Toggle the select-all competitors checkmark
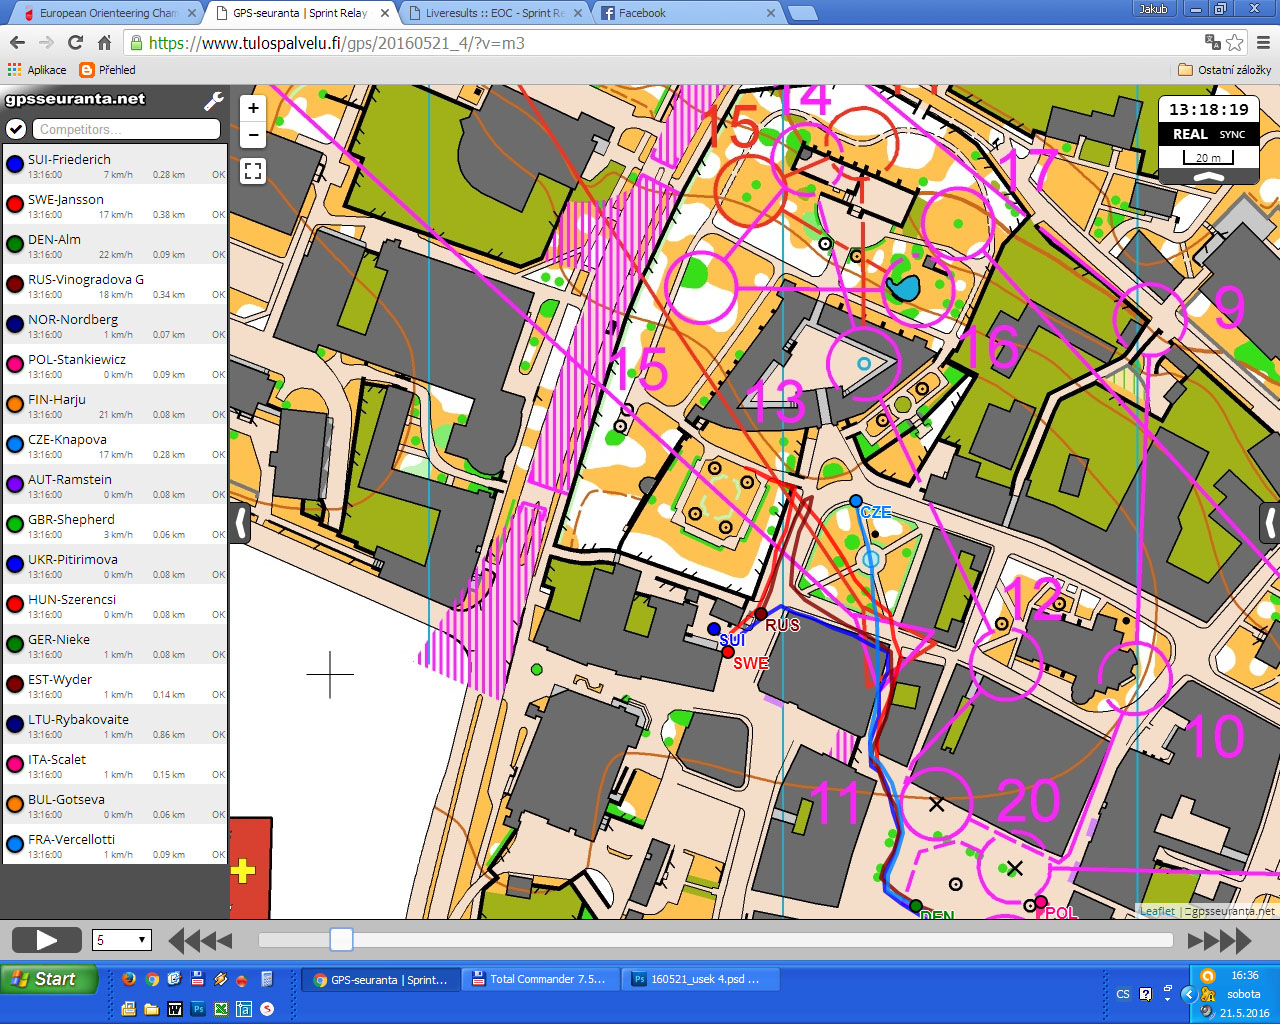 click(16, 129)
